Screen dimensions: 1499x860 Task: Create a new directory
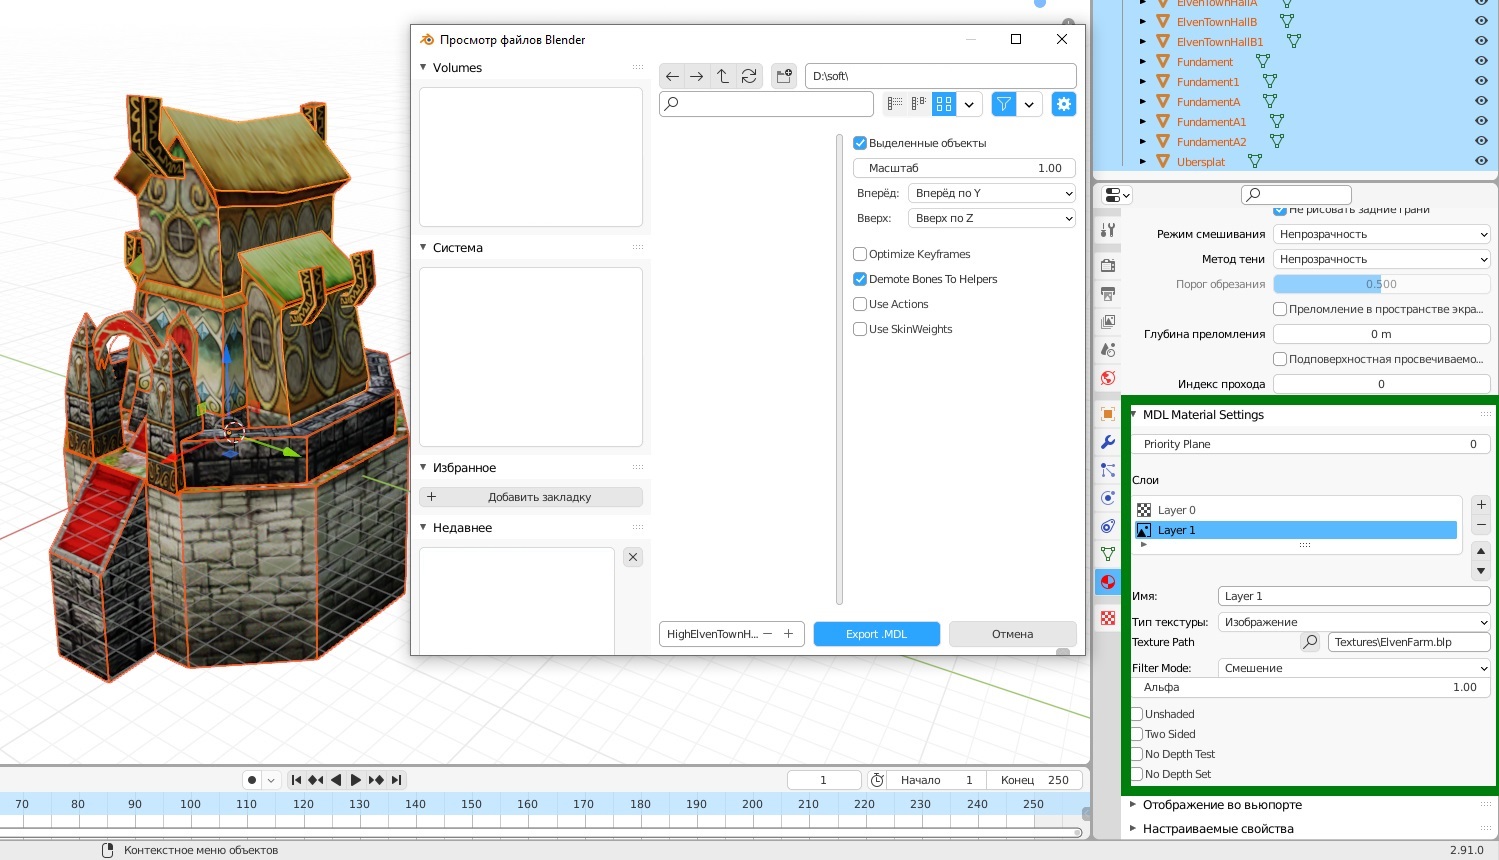click(784, 76)
